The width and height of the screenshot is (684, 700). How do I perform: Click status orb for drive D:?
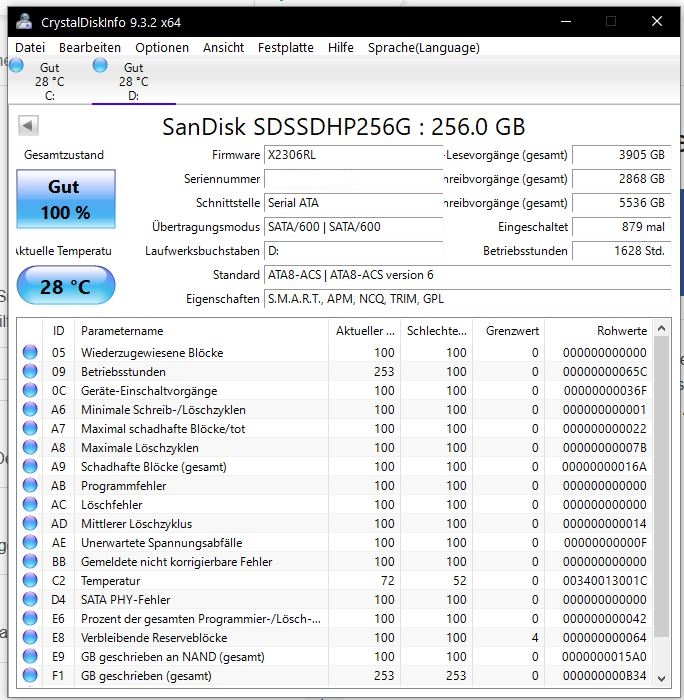(100, 65)
